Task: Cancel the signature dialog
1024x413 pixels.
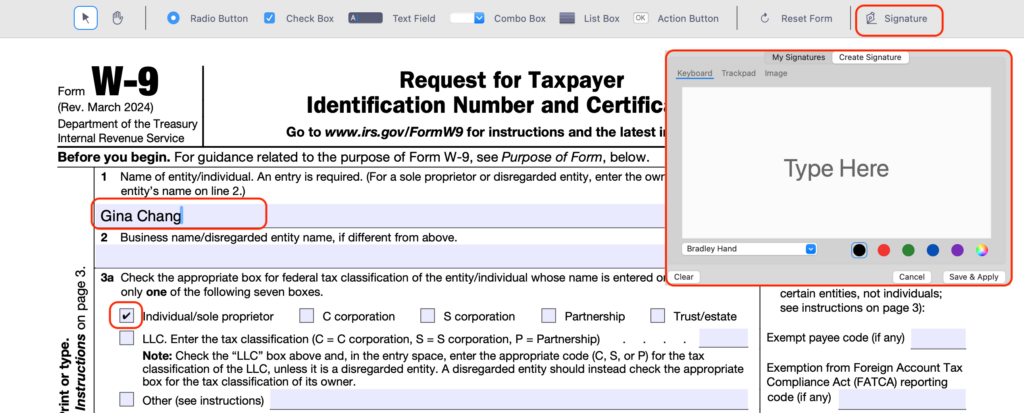Action: pos(911,277)
